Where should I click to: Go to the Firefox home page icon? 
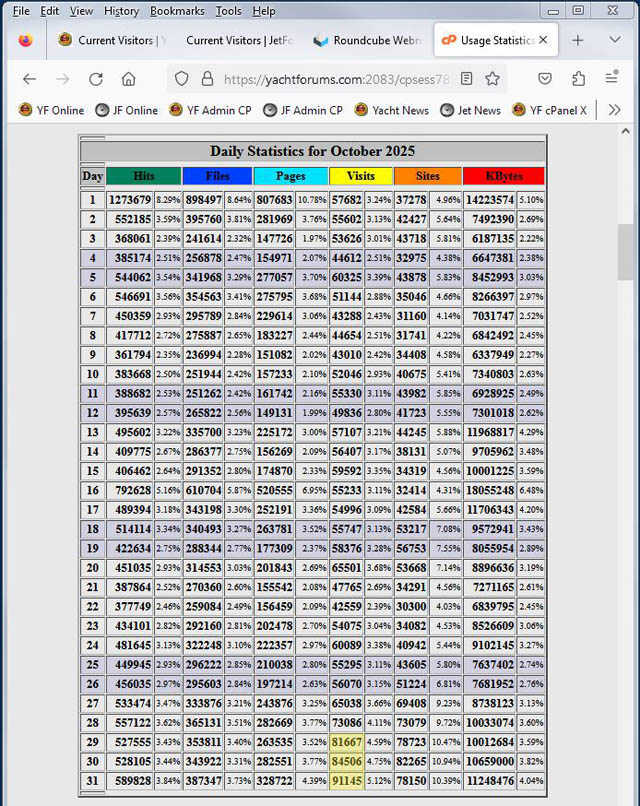(129, 79)
